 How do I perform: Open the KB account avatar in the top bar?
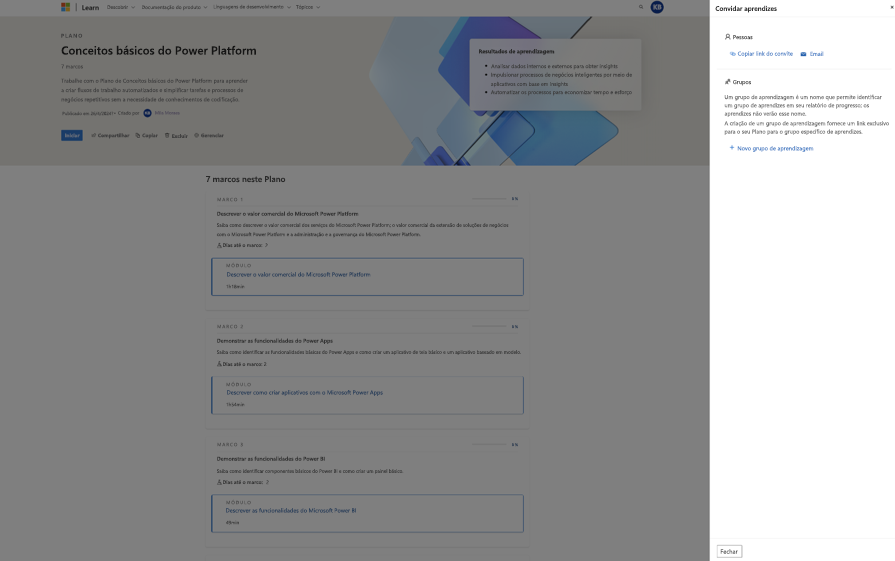[657, 7]
